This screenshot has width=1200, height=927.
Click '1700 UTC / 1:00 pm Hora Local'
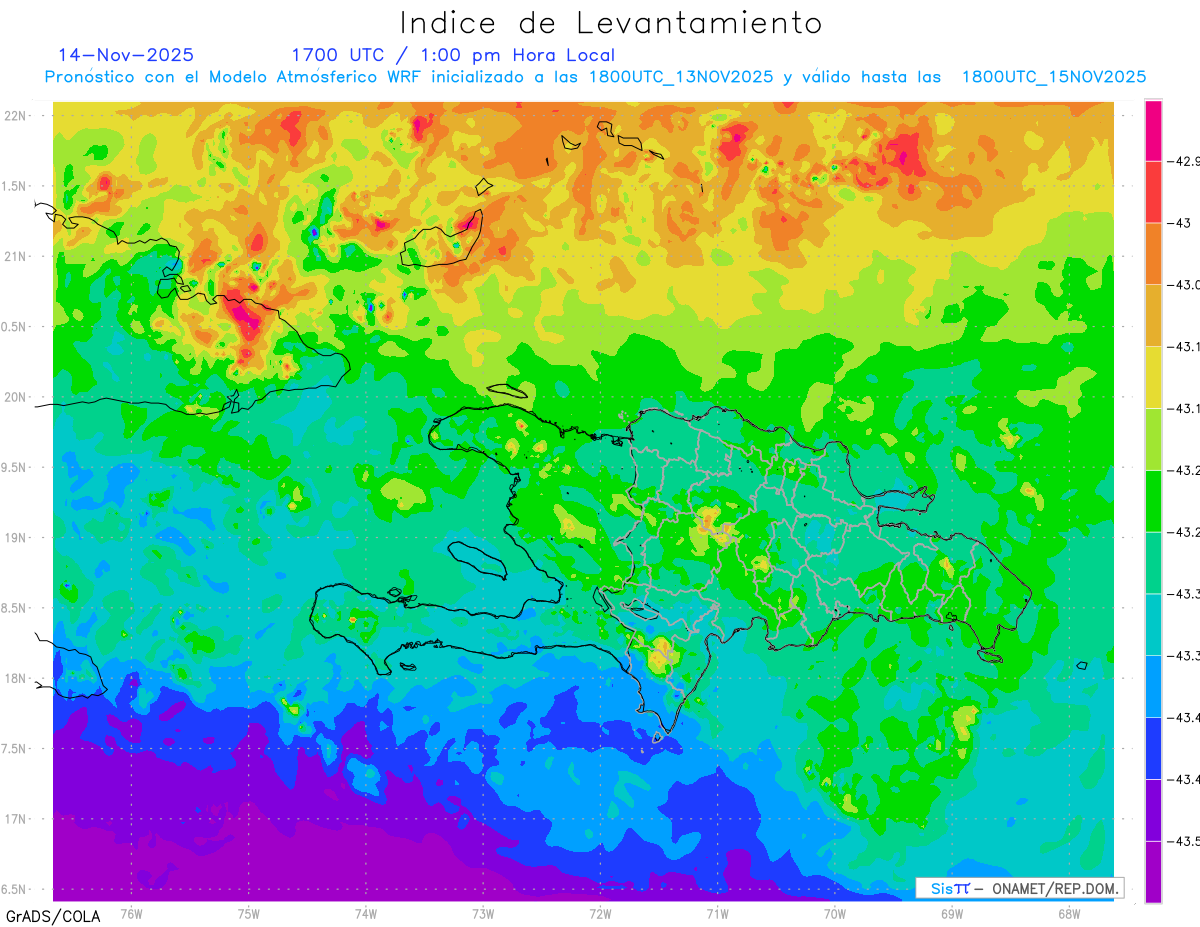coord(453,55)
